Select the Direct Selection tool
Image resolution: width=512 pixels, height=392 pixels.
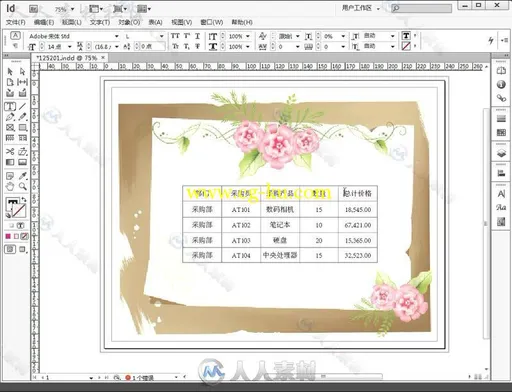pos(22,71)
